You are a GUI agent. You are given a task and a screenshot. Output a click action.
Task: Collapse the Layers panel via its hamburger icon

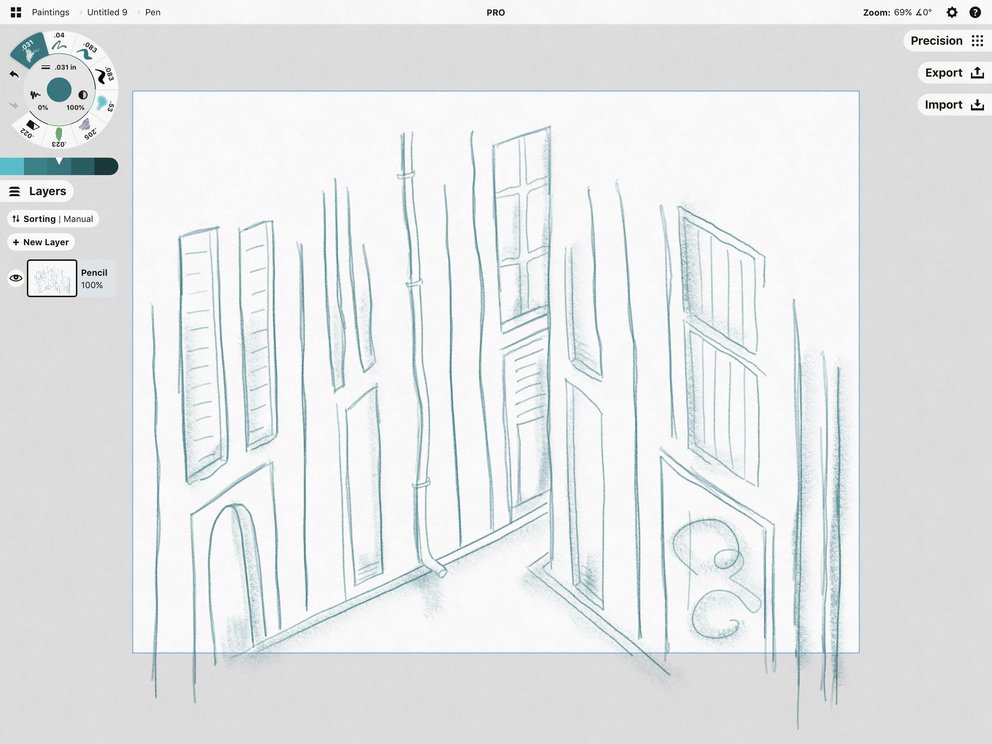point(13,190)
